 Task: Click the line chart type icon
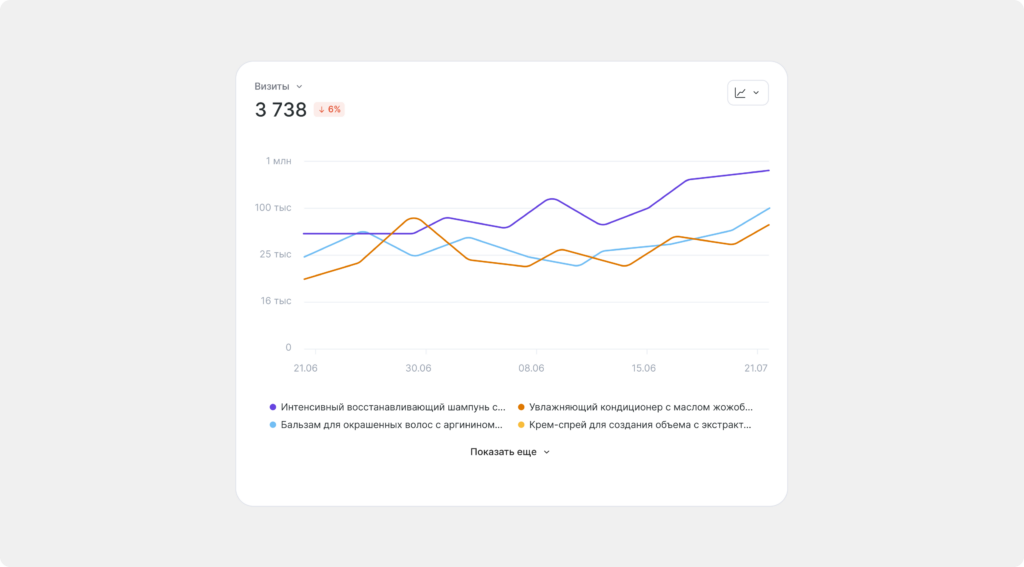click(x=740, y=93)
